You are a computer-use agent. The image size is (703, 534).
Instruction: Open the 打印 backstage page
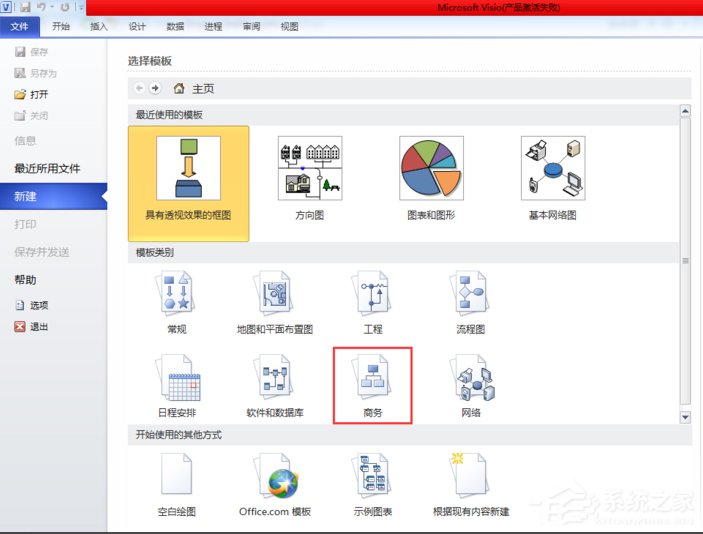pos(25,224)
